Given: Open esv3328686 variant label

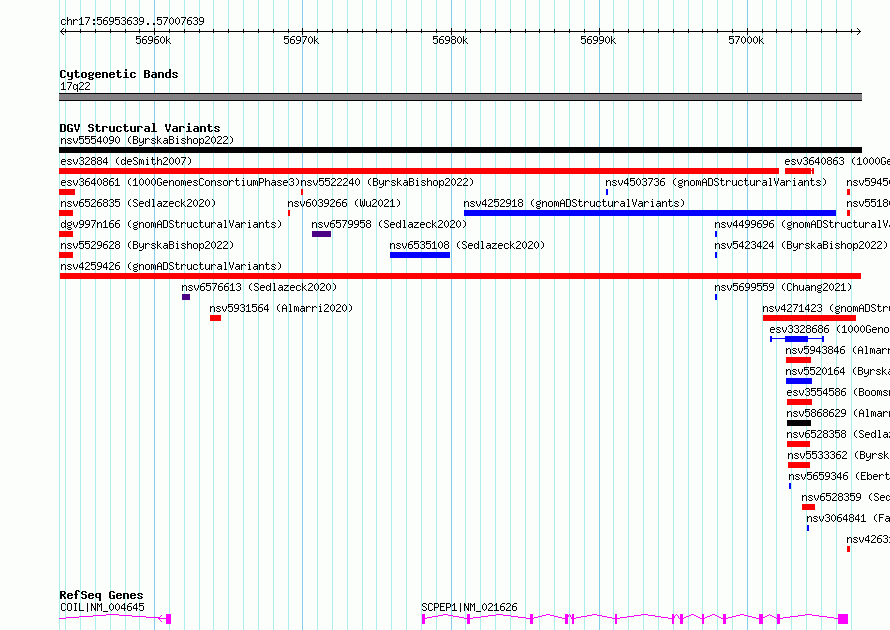Looking at the screenshot, I should [829, 329].
